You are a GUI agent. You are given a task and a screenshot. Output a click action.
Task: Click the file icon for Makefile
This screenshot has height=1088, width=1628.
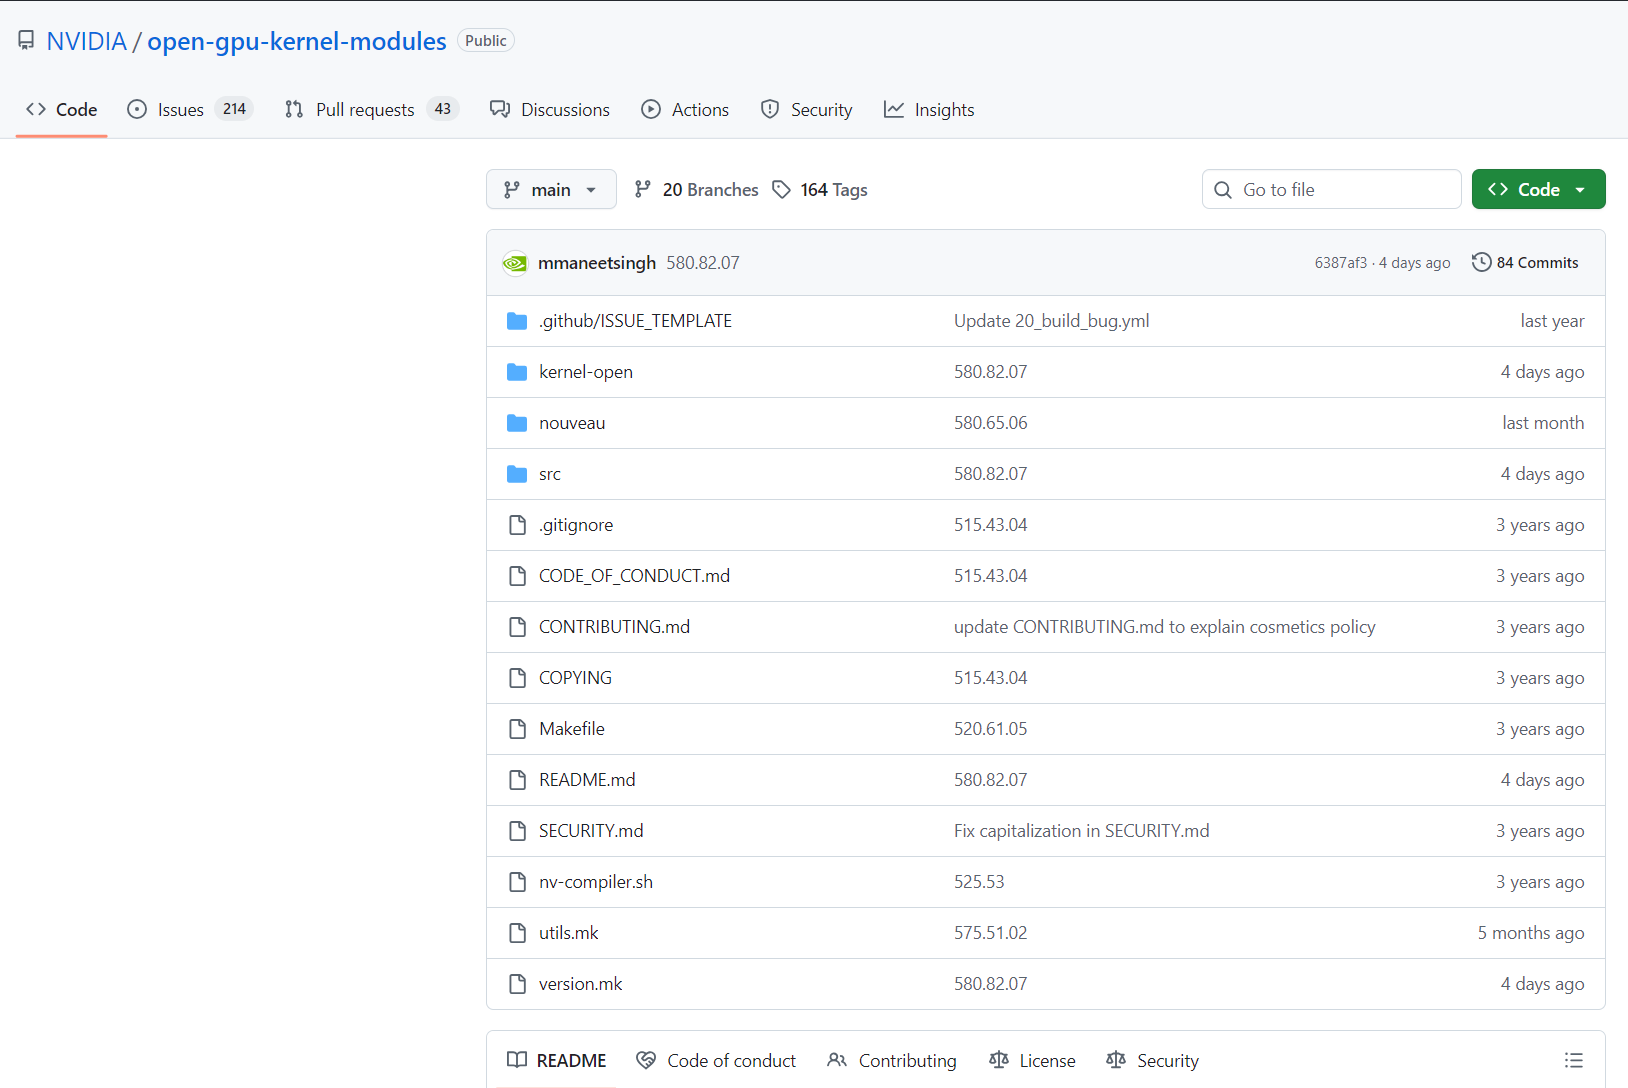click(x=517, y=729)
